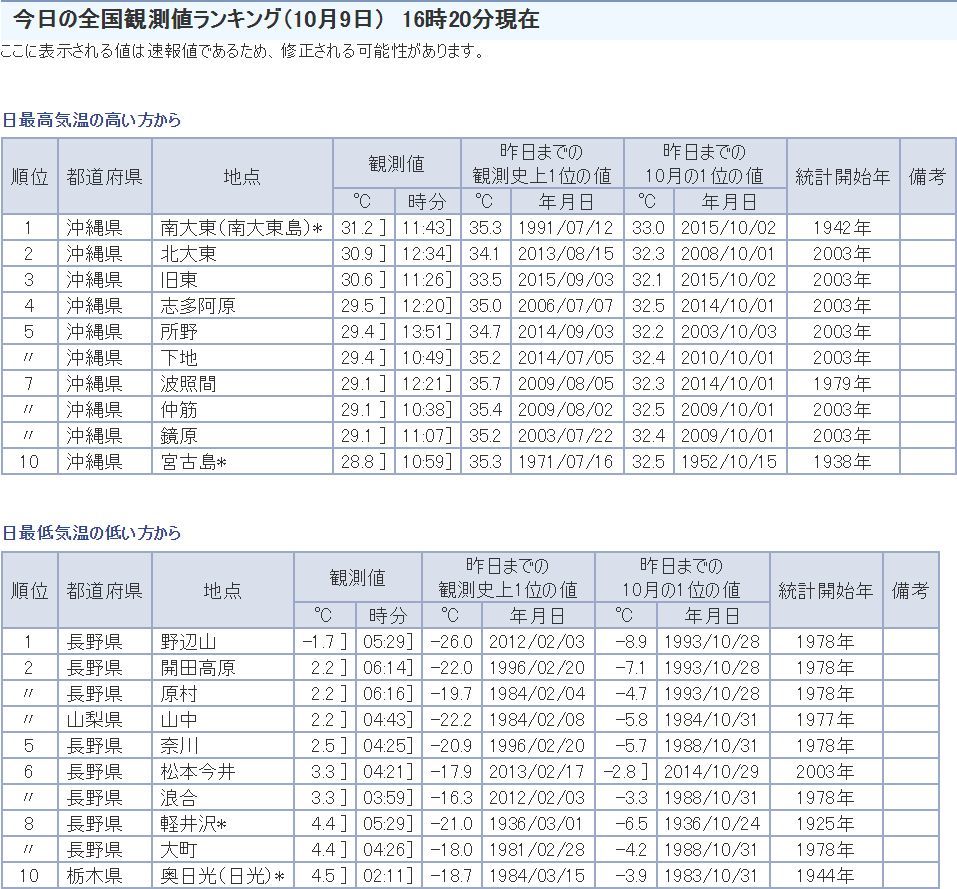Click the 山梨県 prefecture cell
Screen dimensions: 957x889
click(x=95, y=720)
